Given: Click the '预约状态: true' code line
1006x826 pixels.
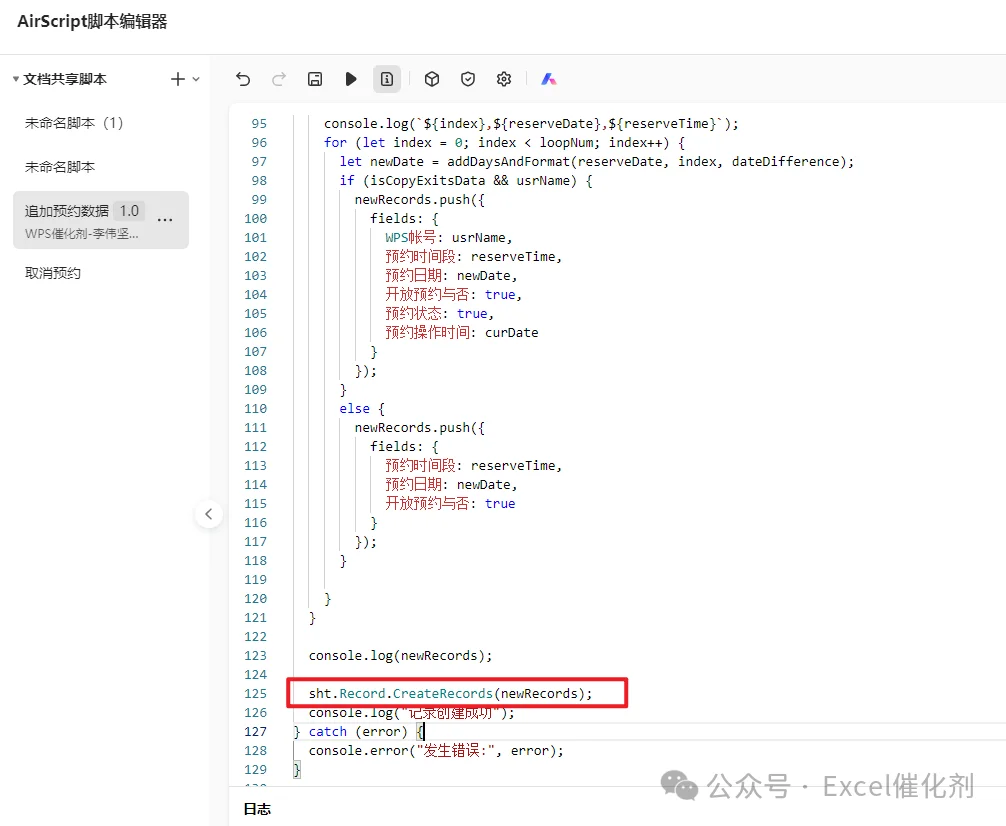Looking at the screenshot, I should coord(439,313).
